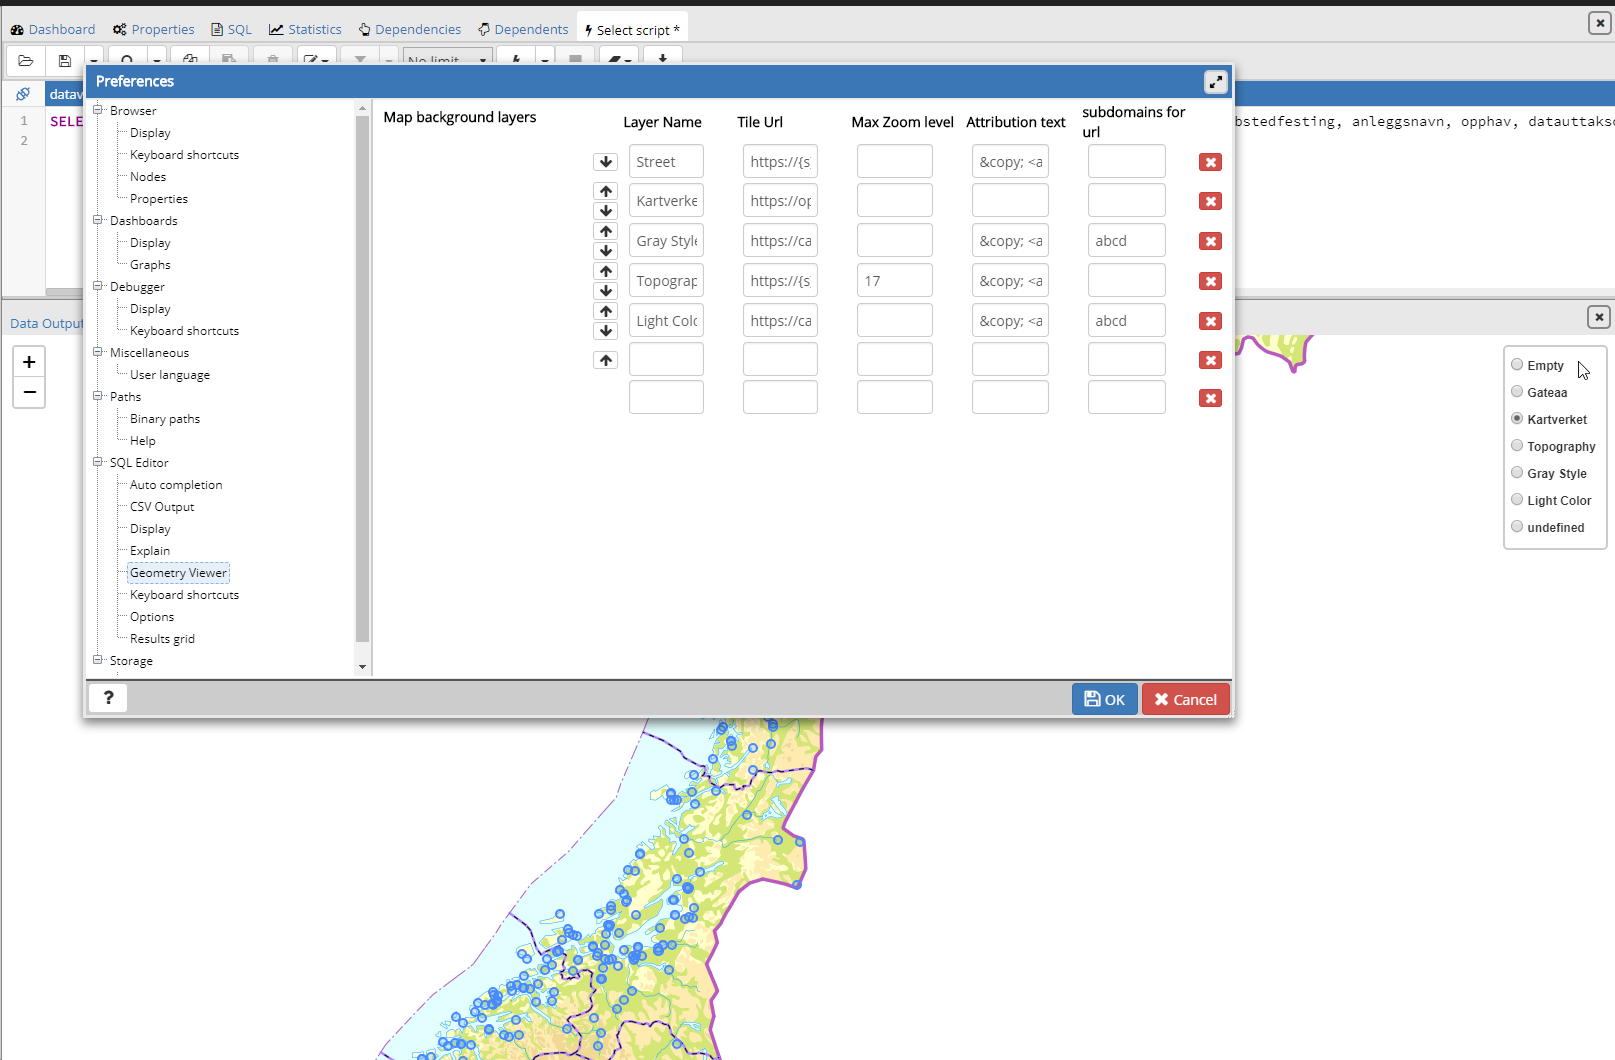Cancel the Preferences dialog
The image size is (1615, 1060).
click(1185, 699)
